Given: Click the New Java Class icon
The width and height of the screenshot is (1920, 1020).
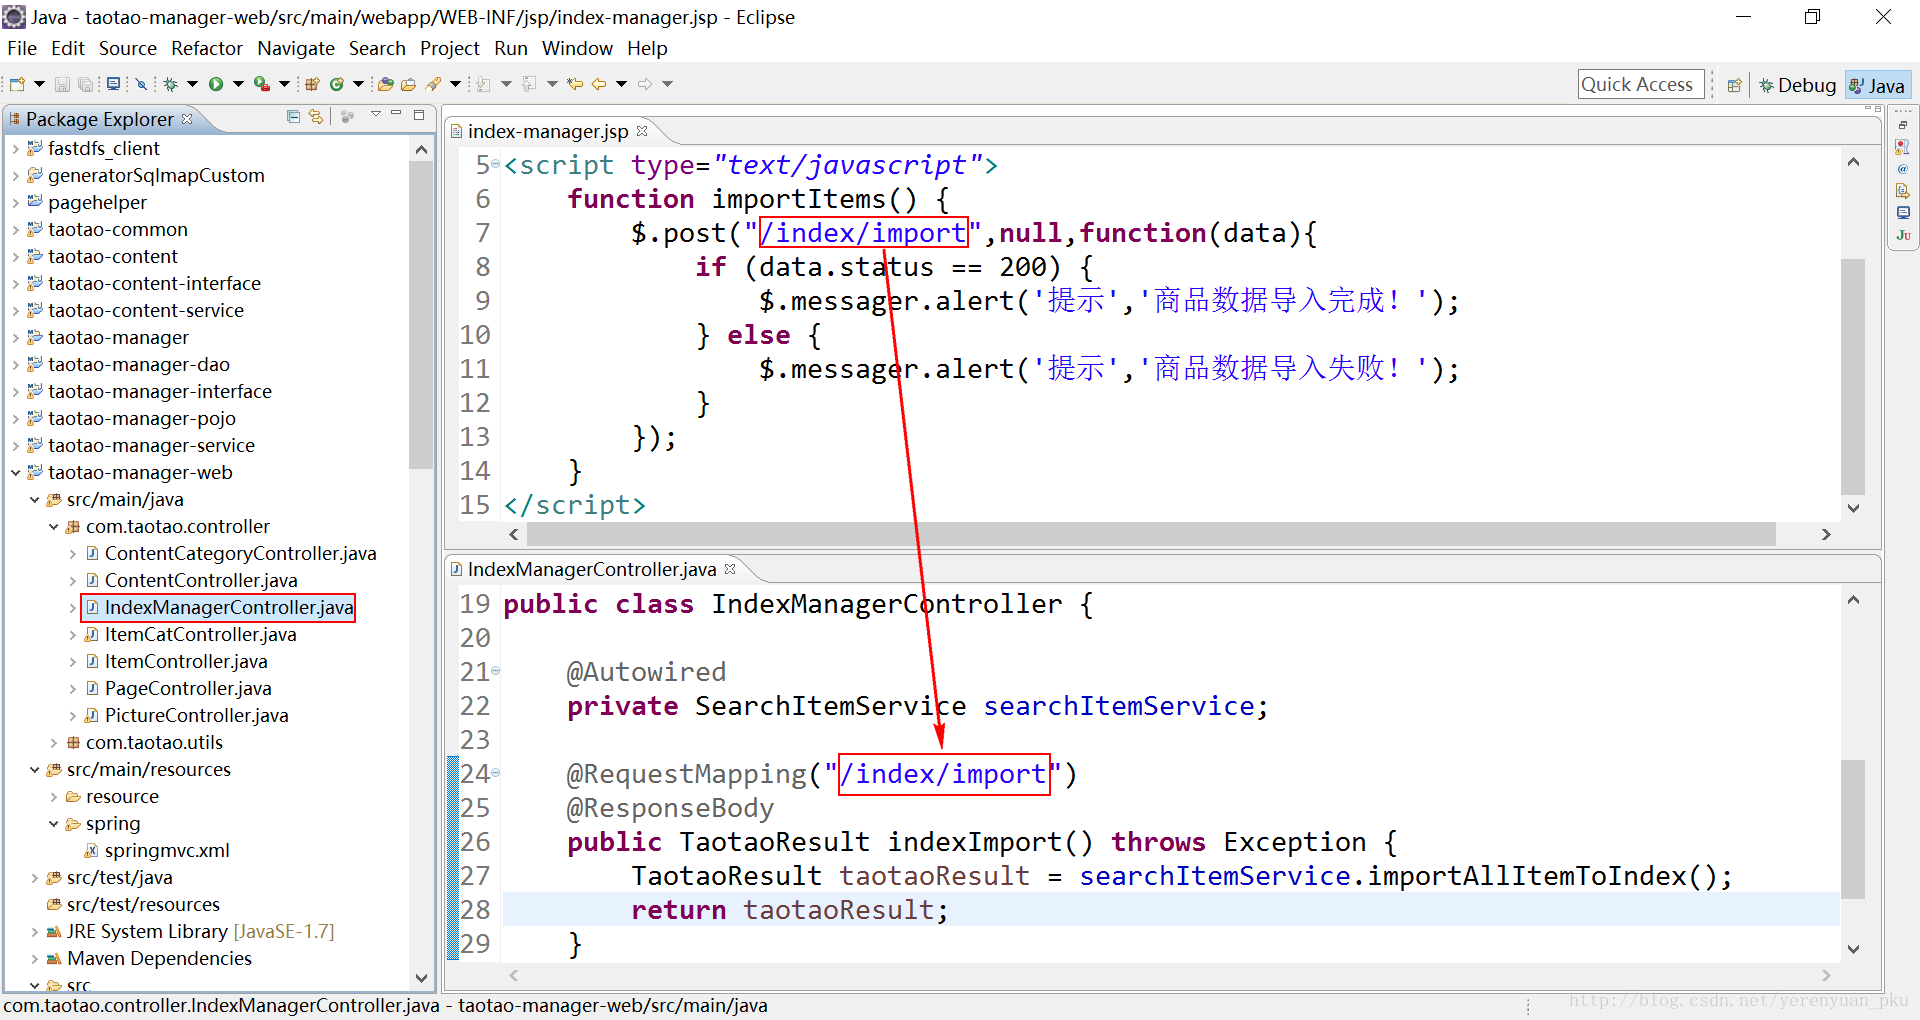Looking at the screenshot, I should click(x=337, y=84).
